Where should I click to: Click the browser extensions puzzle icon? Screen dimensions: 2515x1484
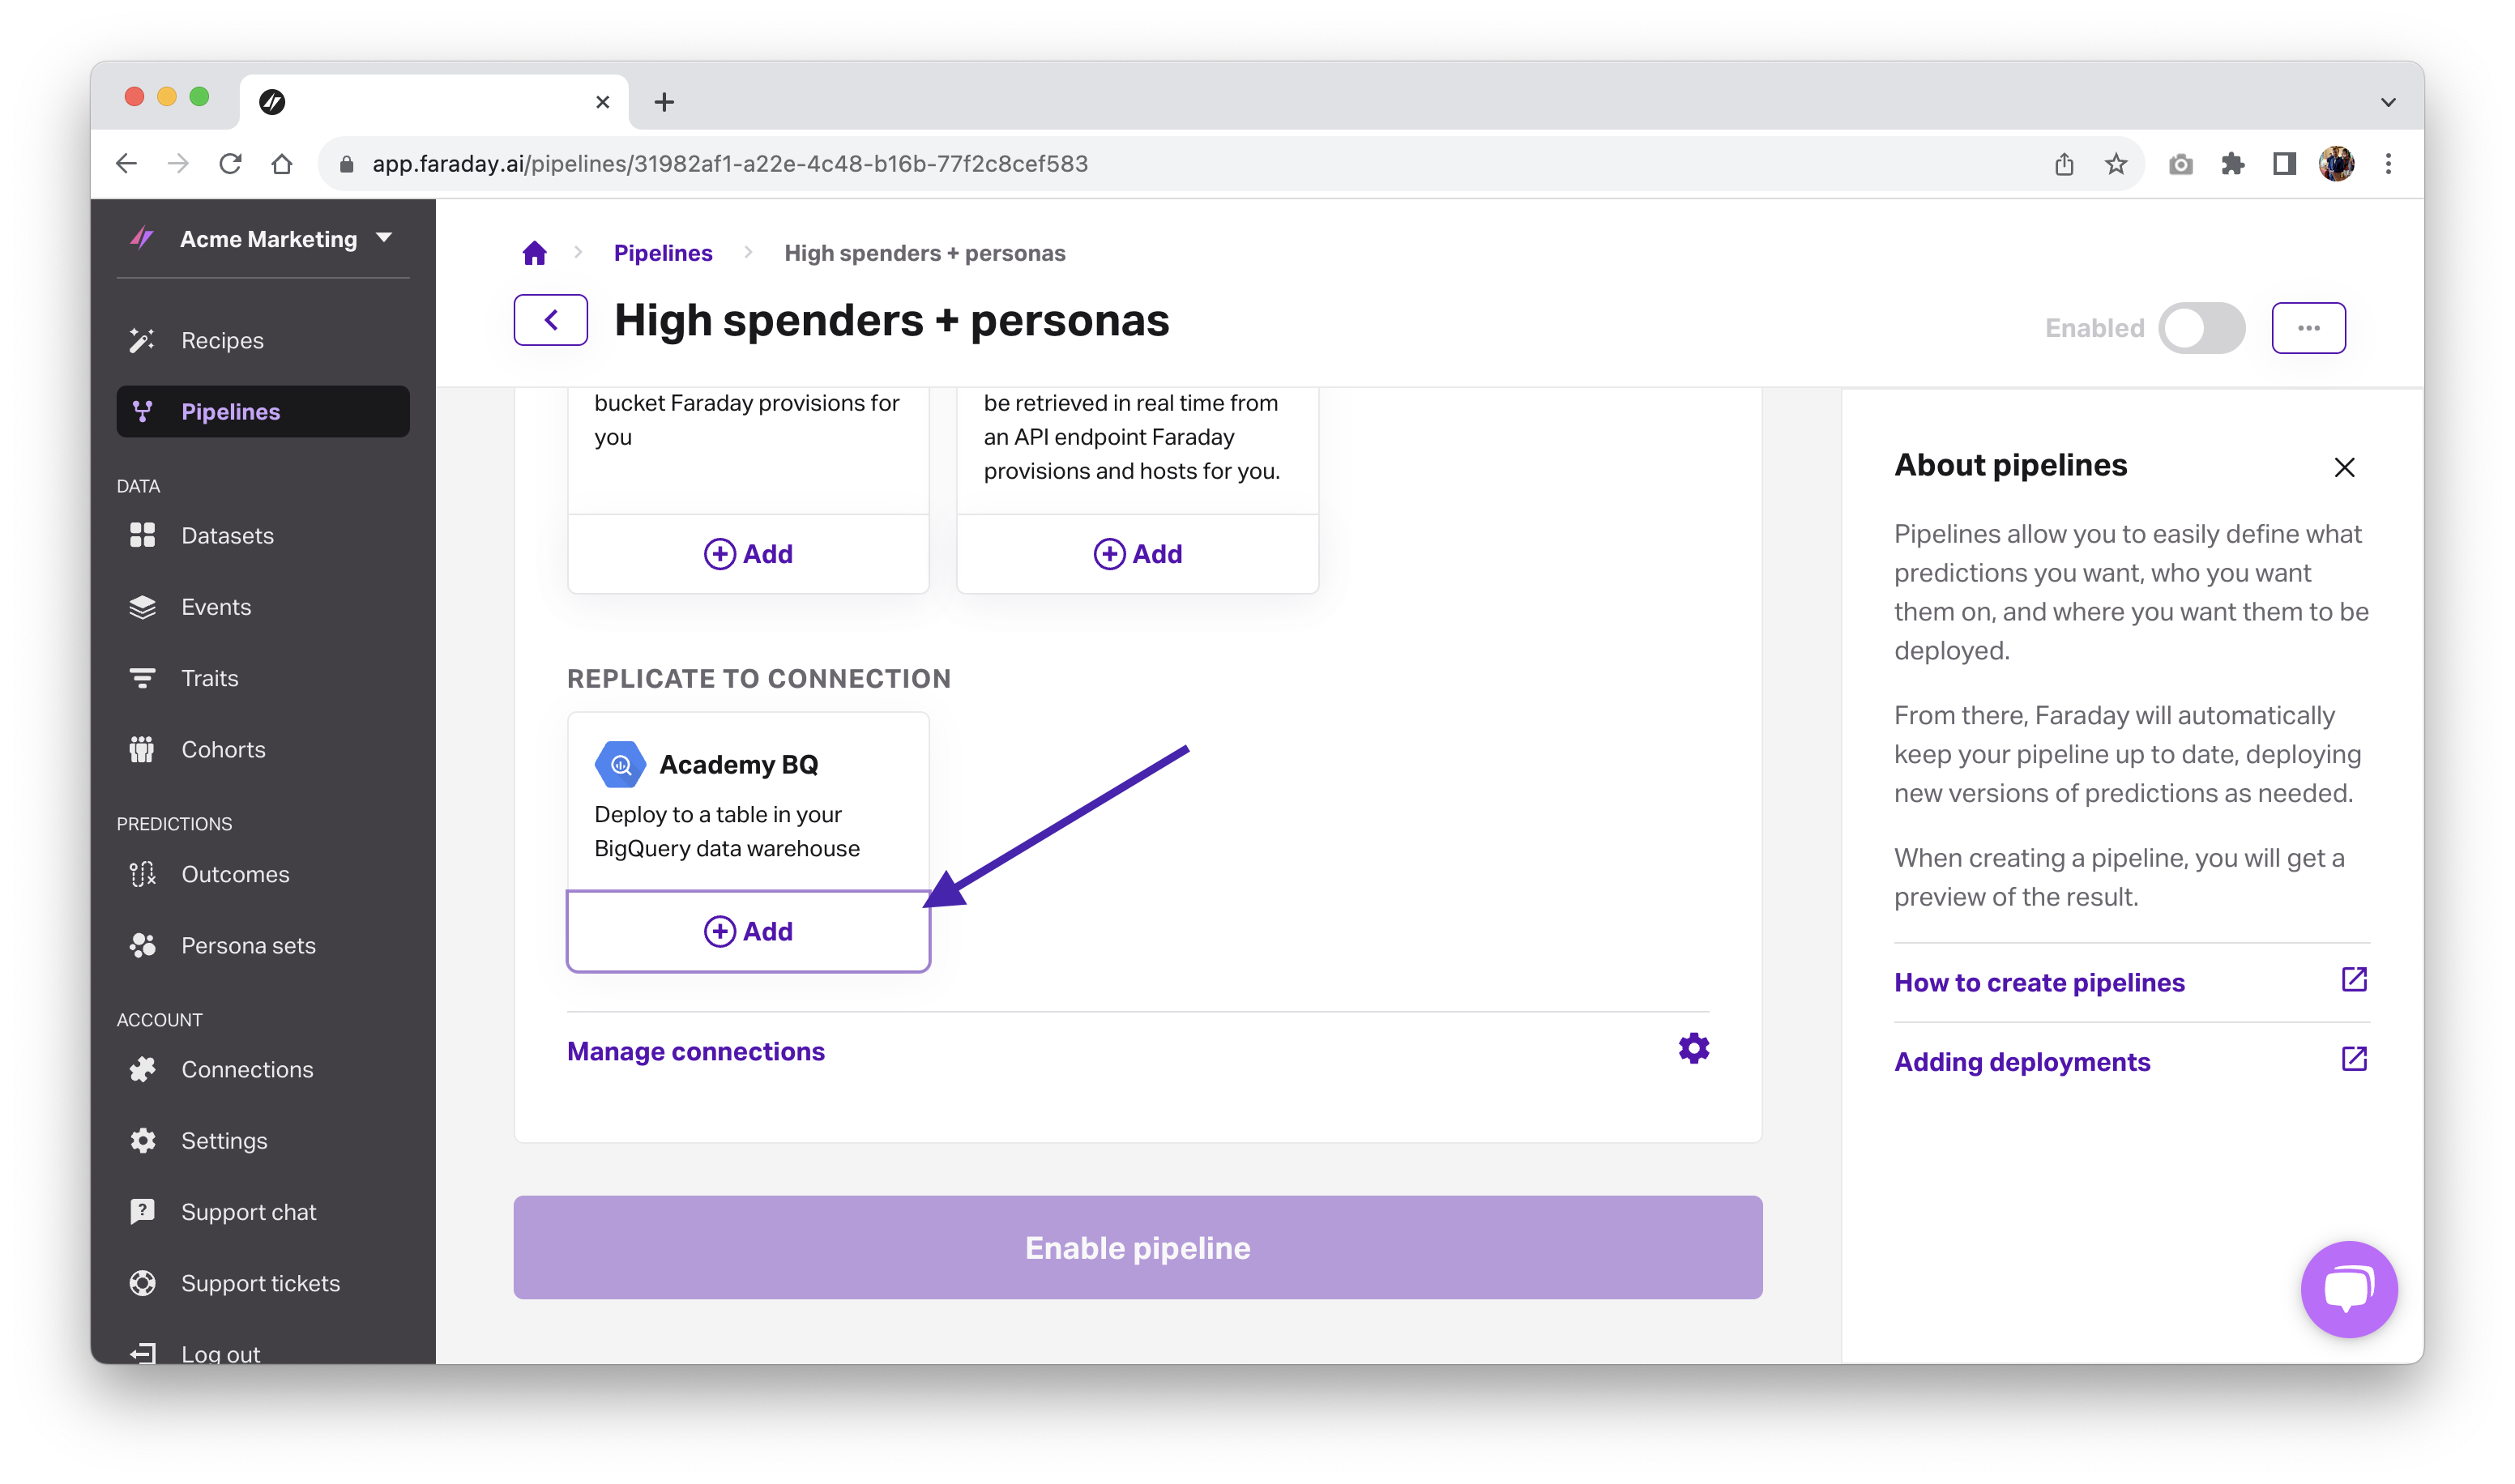(2232, 164)
